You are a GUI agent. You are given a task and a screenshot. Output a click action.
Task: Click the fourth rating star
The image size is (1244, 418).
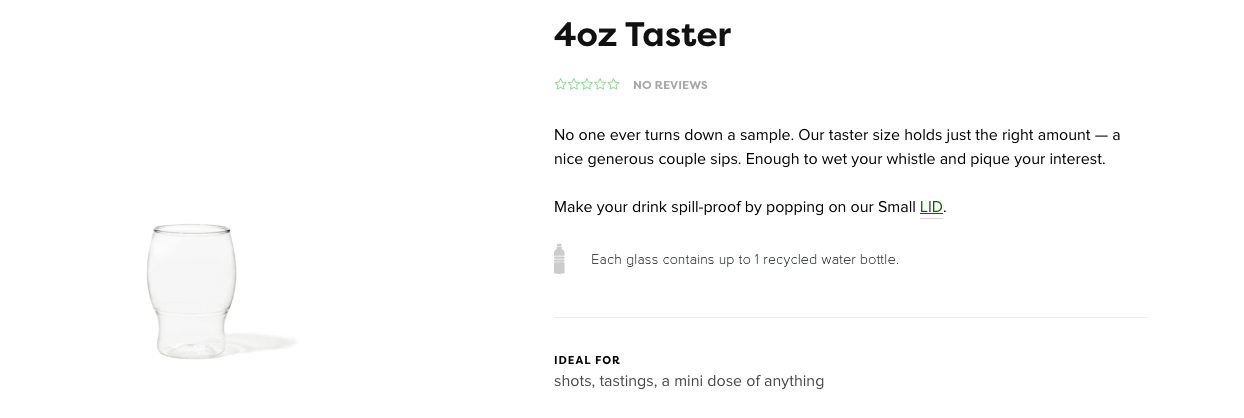pyautogui.click(x=600, y=85)
